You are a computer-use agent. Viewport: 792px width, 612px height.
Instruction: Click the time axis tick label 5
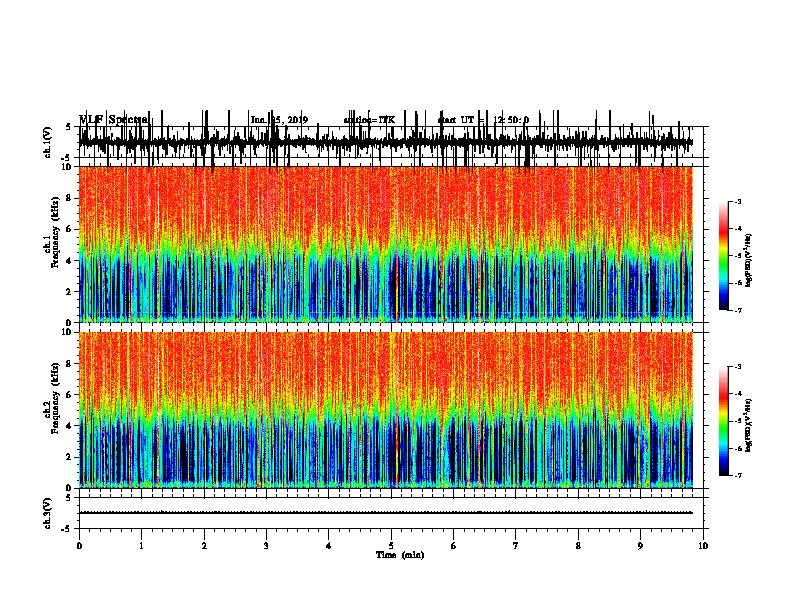tap(391, 546)
